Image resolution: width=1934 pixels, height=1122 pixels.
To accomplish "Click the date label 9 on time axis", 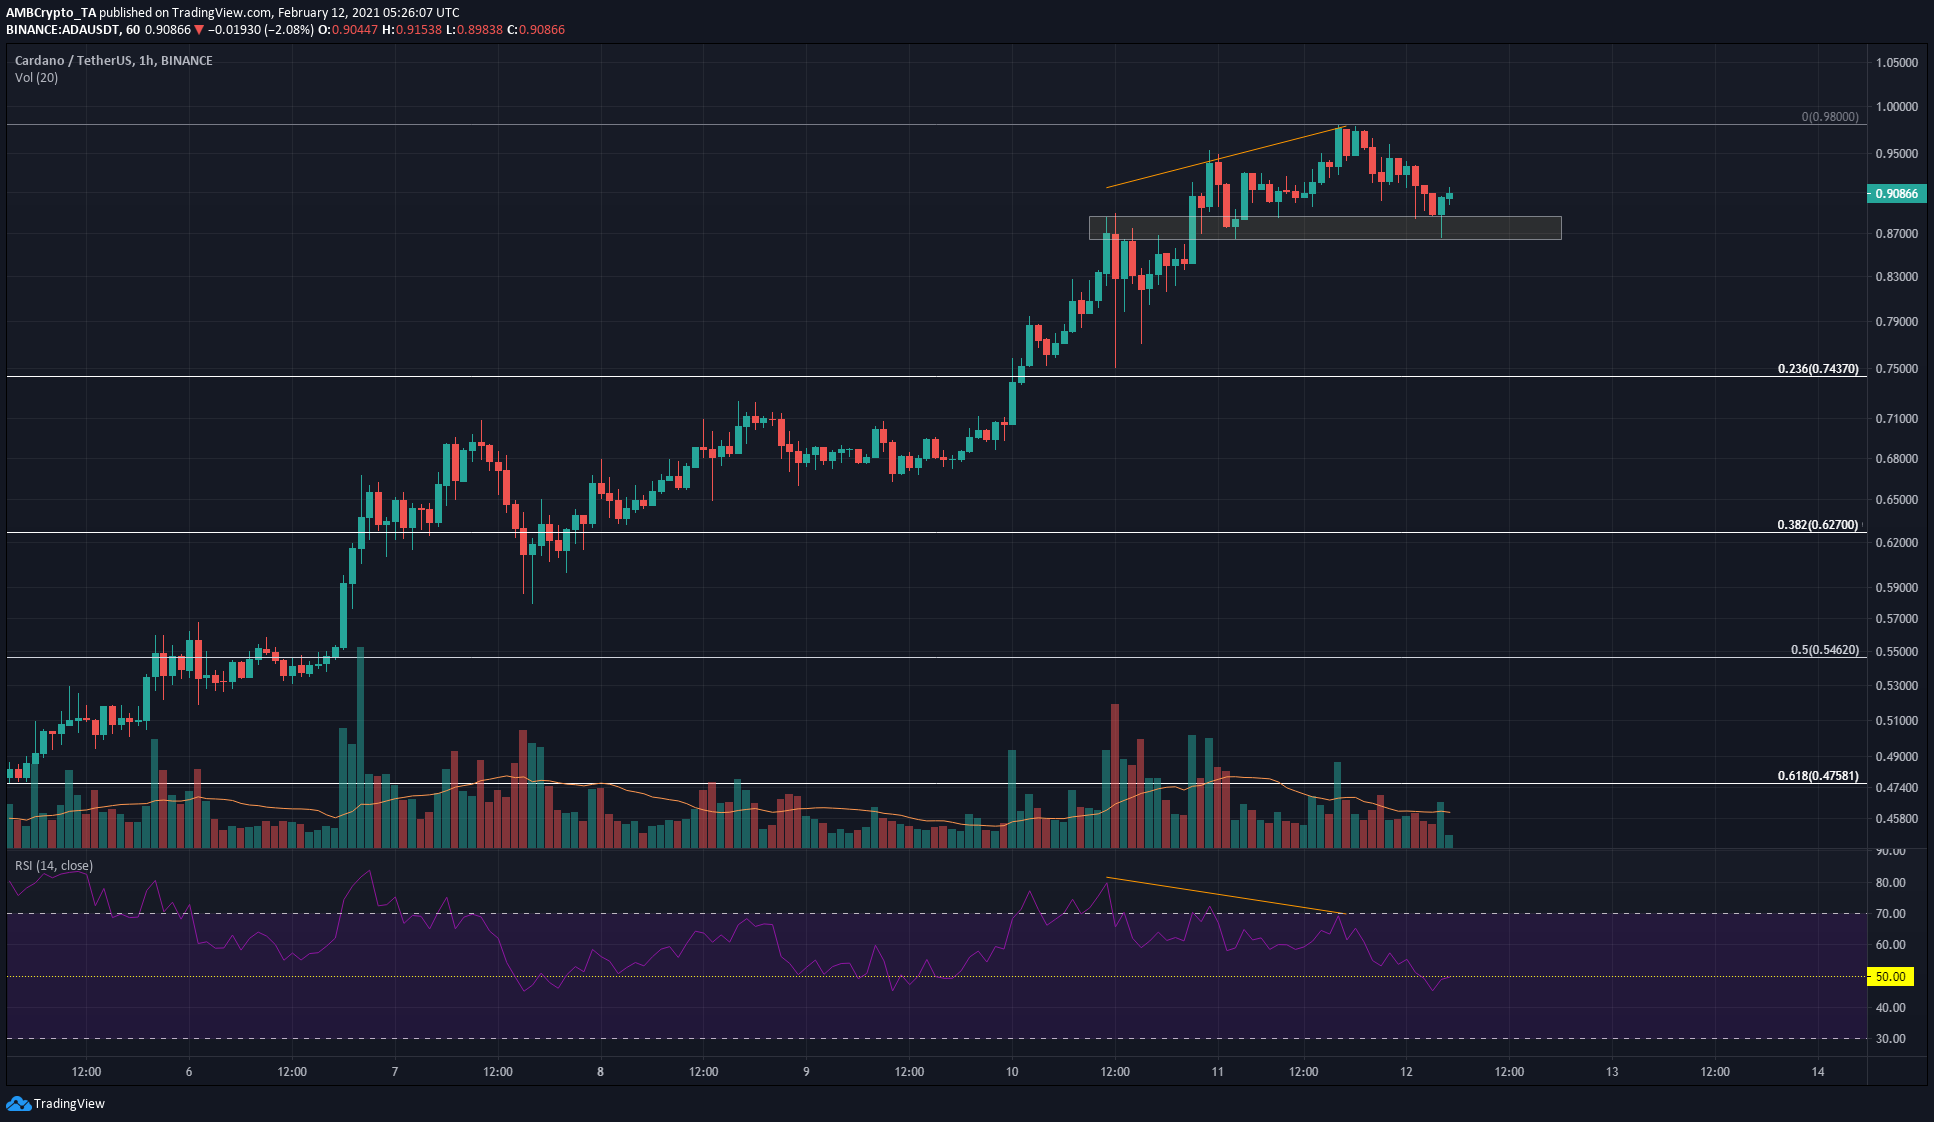I will pyautogui.click(x=806, y=1071).
